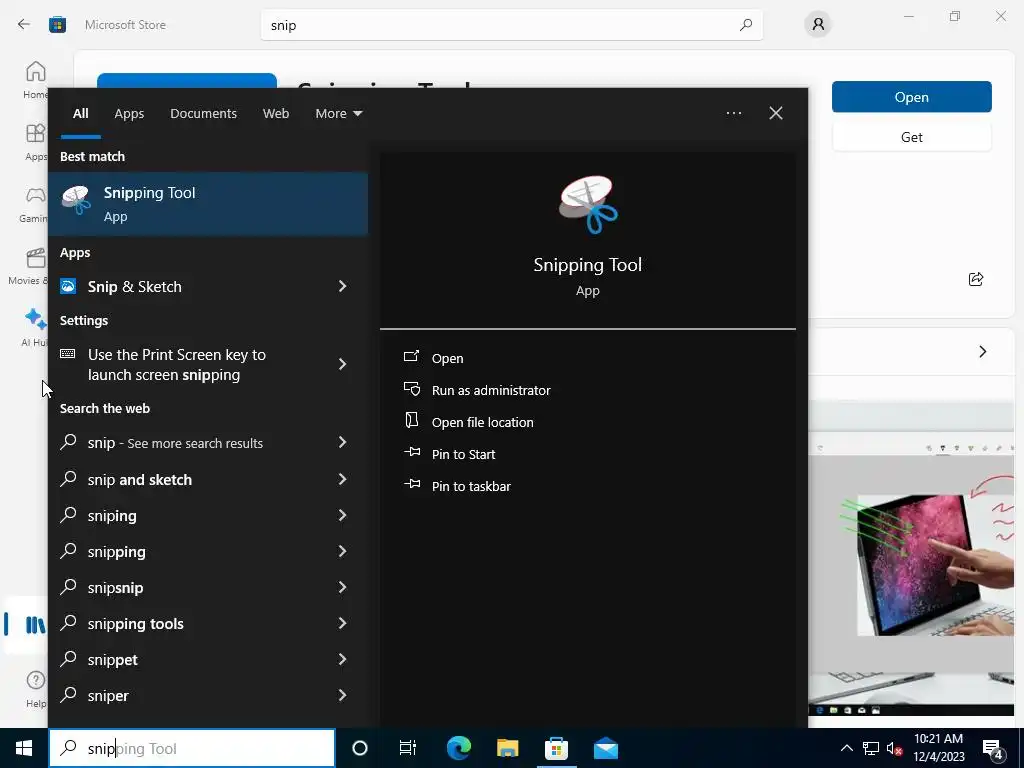Switch to the All search tab
Viewport: 1024px width, 768px height.
coord(80,113)
